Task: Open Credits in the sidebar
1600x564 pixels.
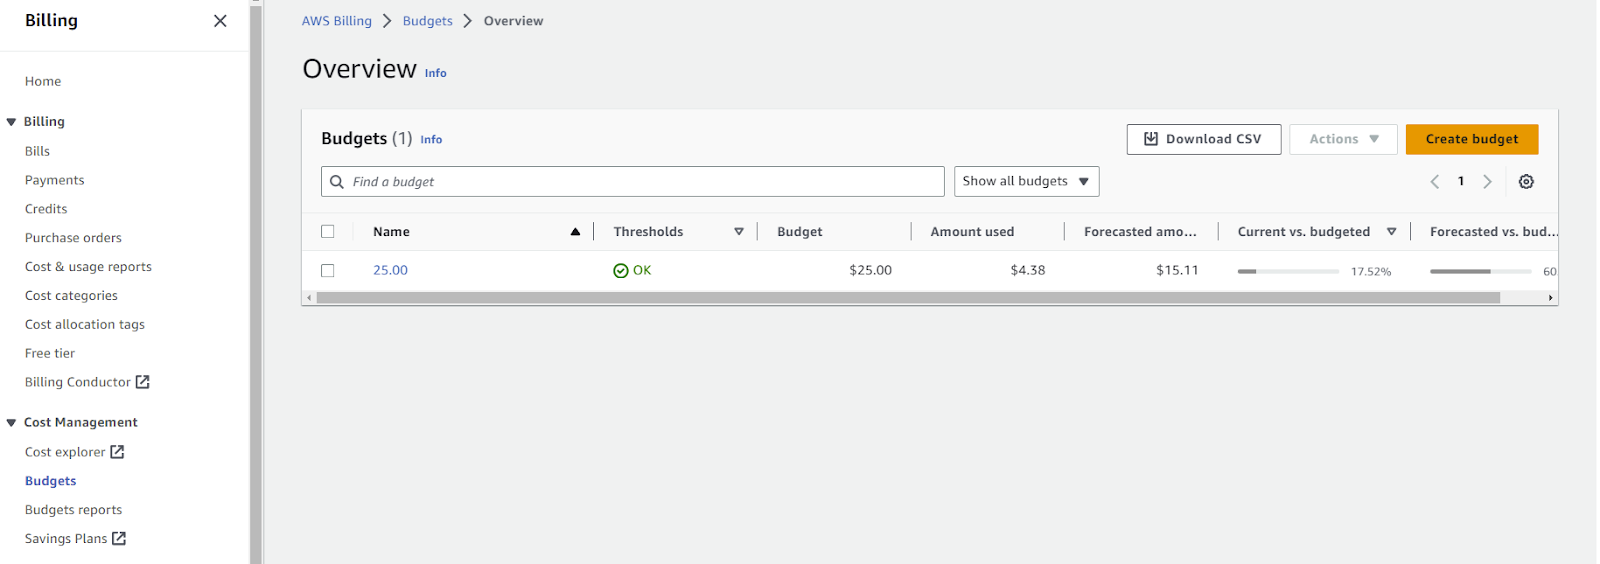Action: pos(46,210)
